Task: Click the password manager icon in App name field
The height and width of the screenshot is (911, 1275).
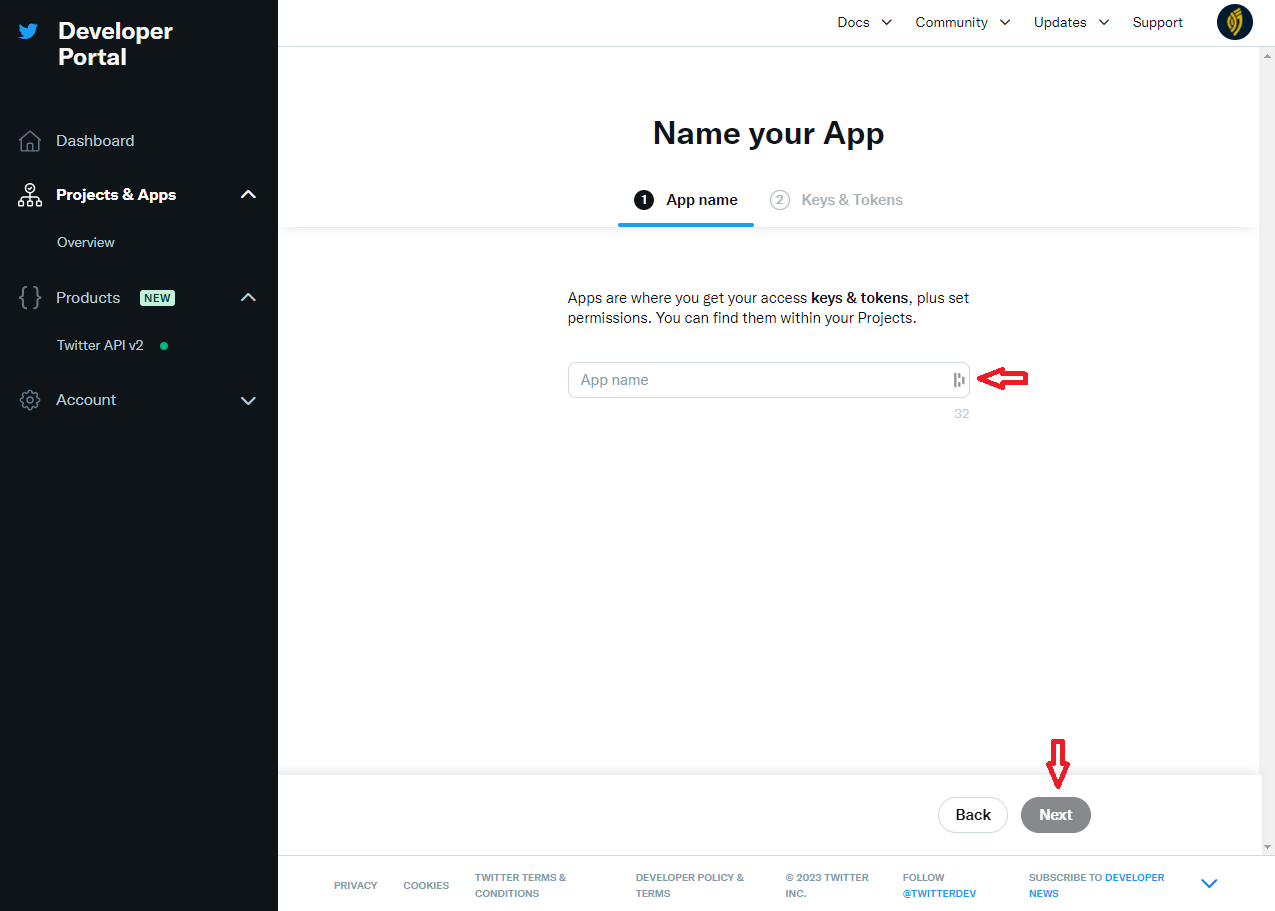Action: click(959, 380)
